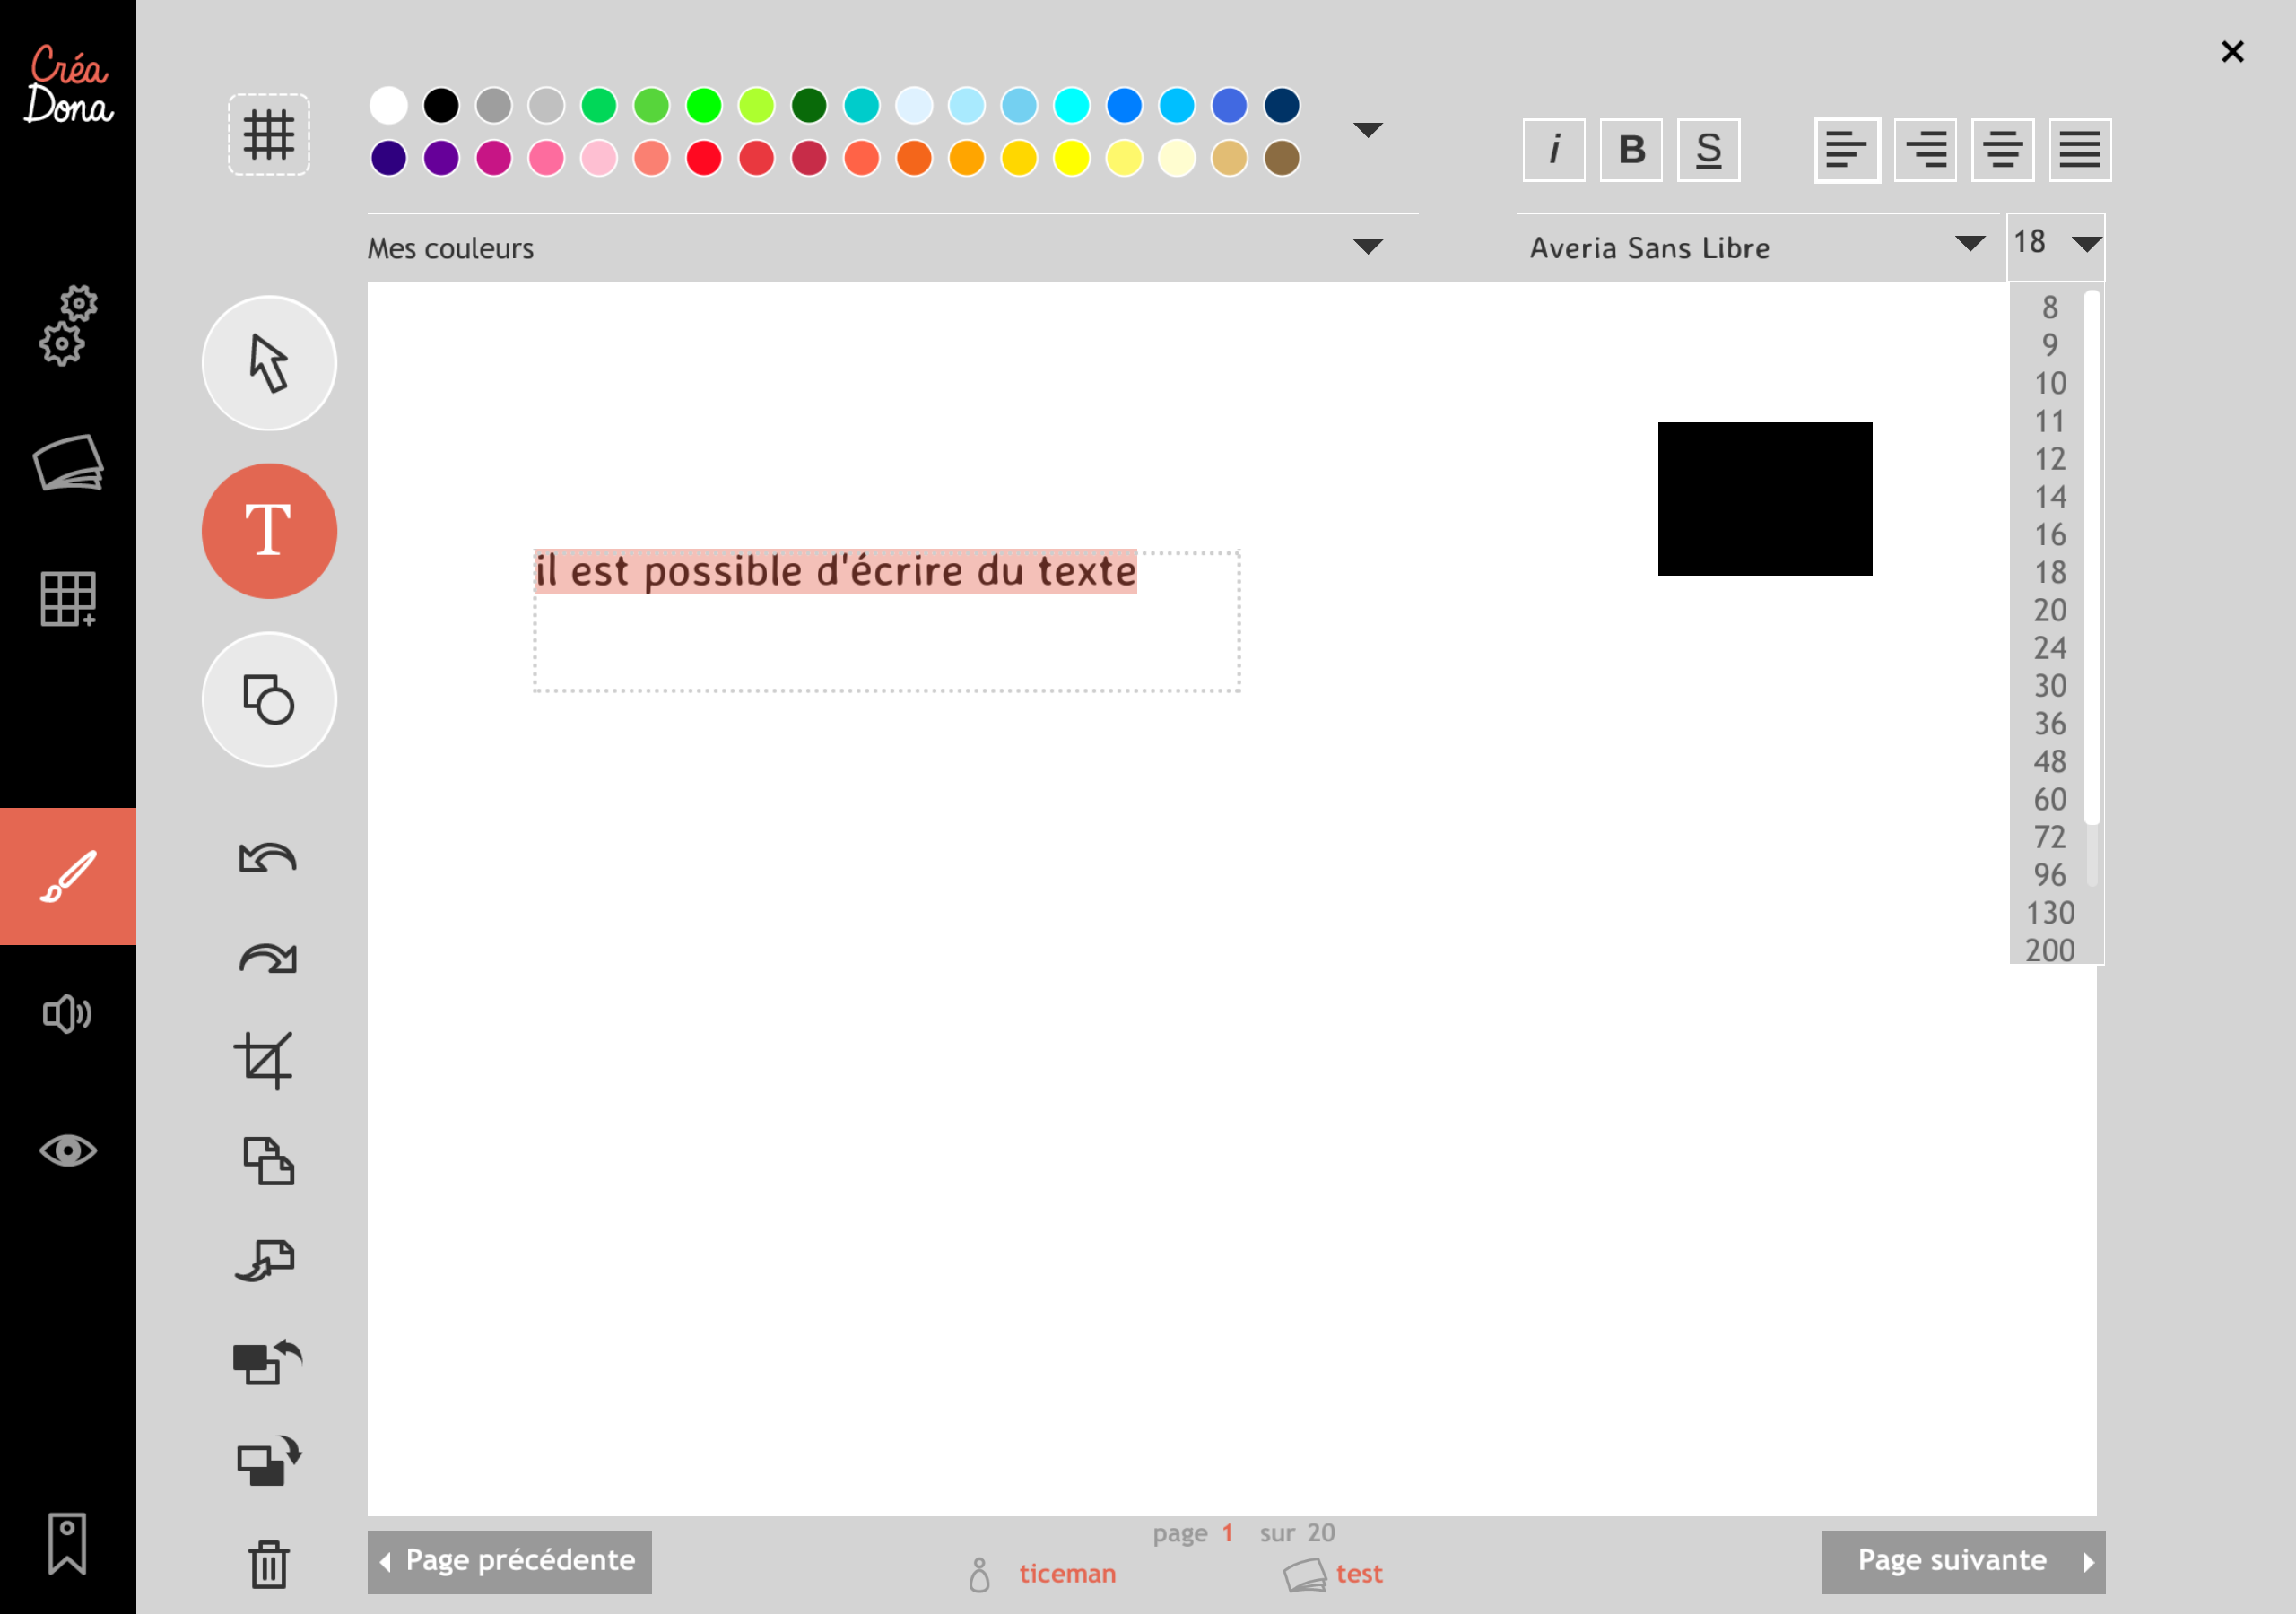Open the book pages icon in the sidebar

tap(68, 462)
